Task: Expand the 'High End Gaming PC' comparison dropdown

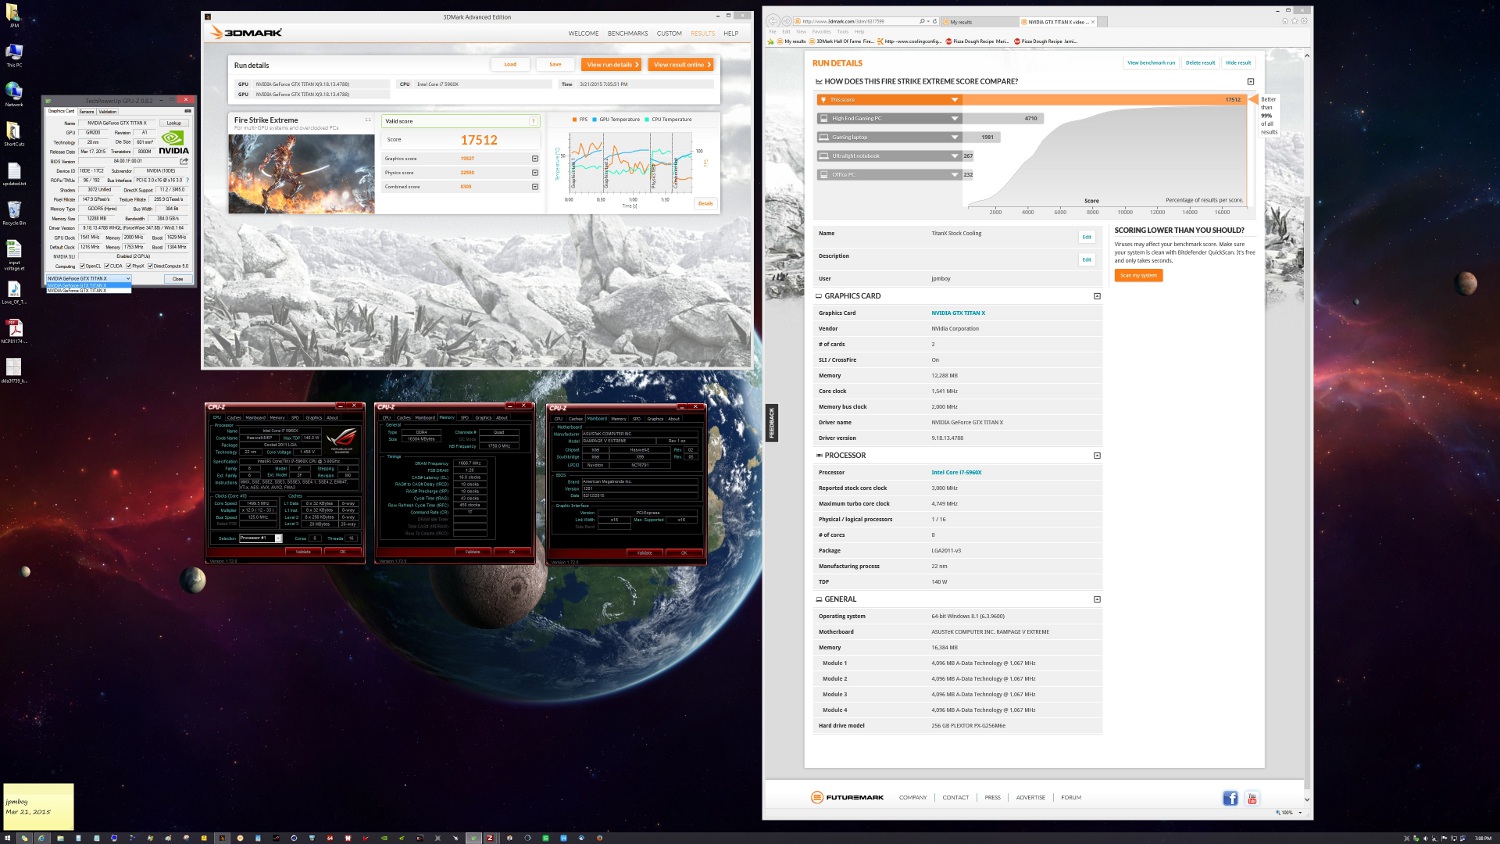Action: [x=955, y=118]
